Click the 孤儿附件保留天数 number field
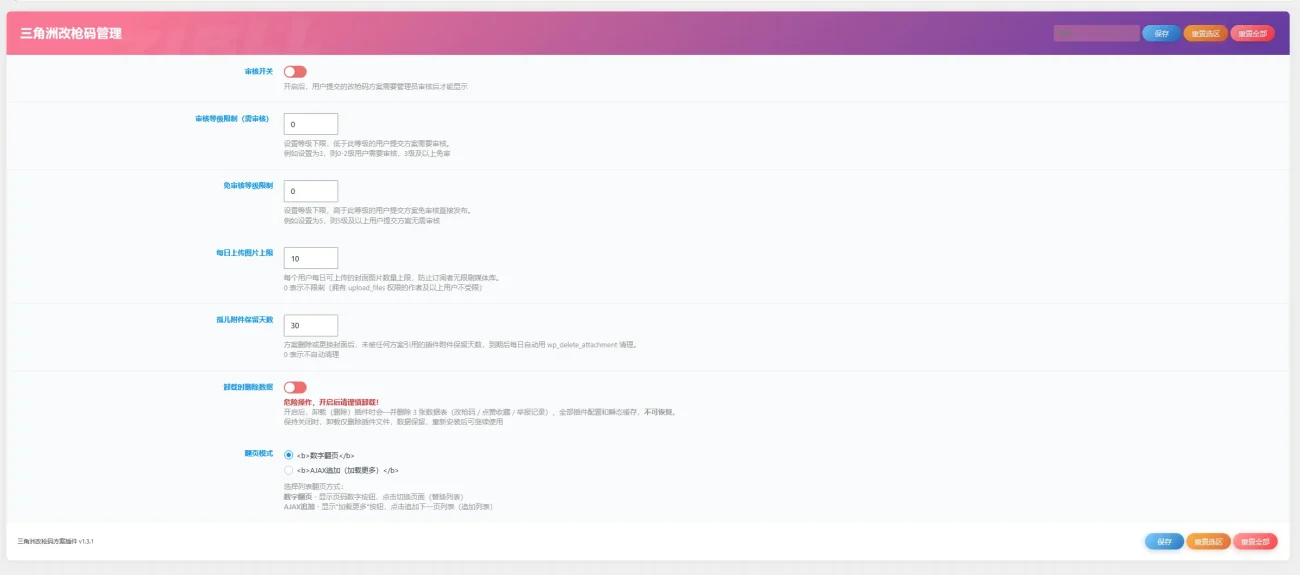1300x575 pixels. [311, 326]
